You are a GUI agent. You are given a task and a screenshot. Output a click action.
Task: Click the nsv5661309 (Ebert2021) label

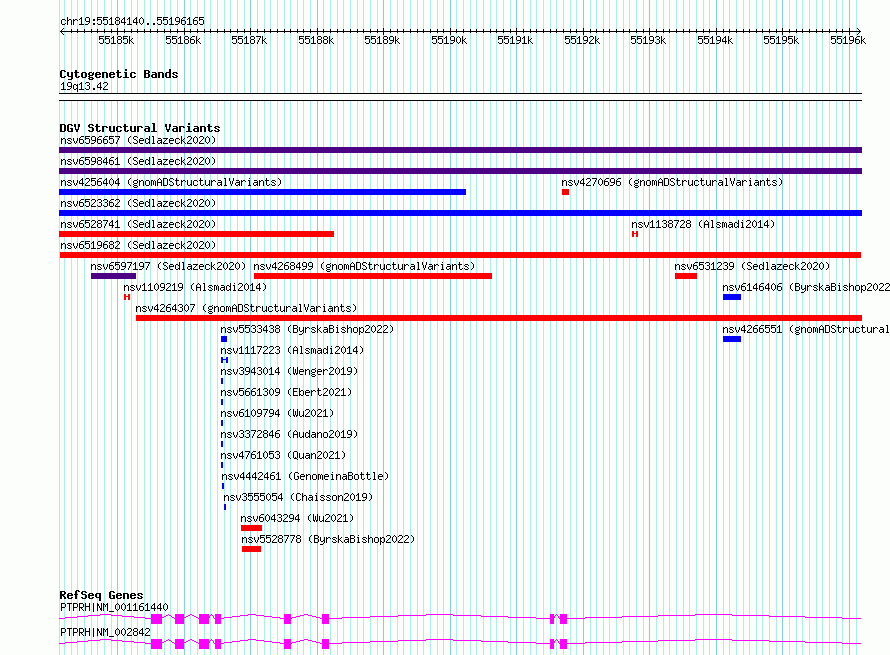pos(286,392)
